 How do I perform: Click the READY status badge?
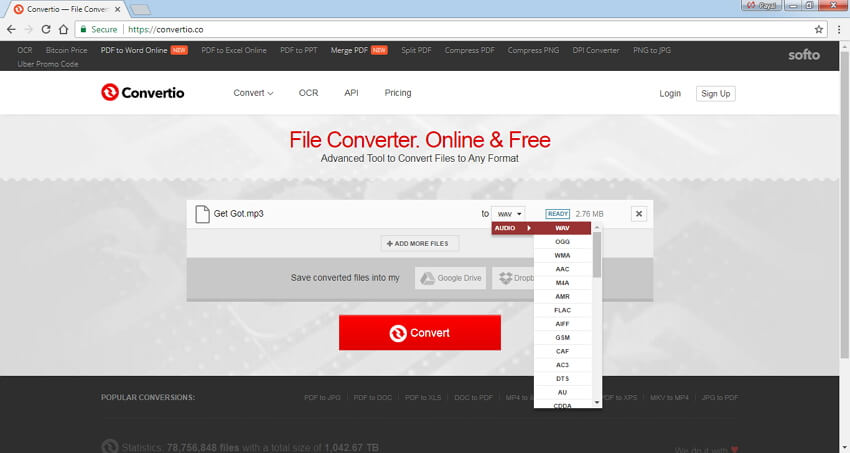click(x=557, y=214)
